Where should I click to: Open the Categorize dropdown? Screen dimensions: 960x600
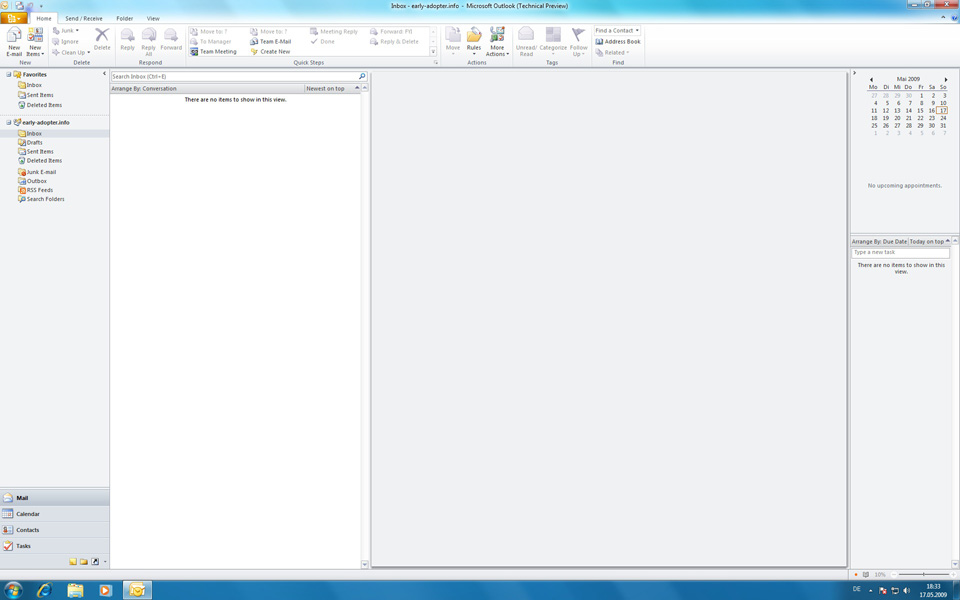[x=553, y=42]
